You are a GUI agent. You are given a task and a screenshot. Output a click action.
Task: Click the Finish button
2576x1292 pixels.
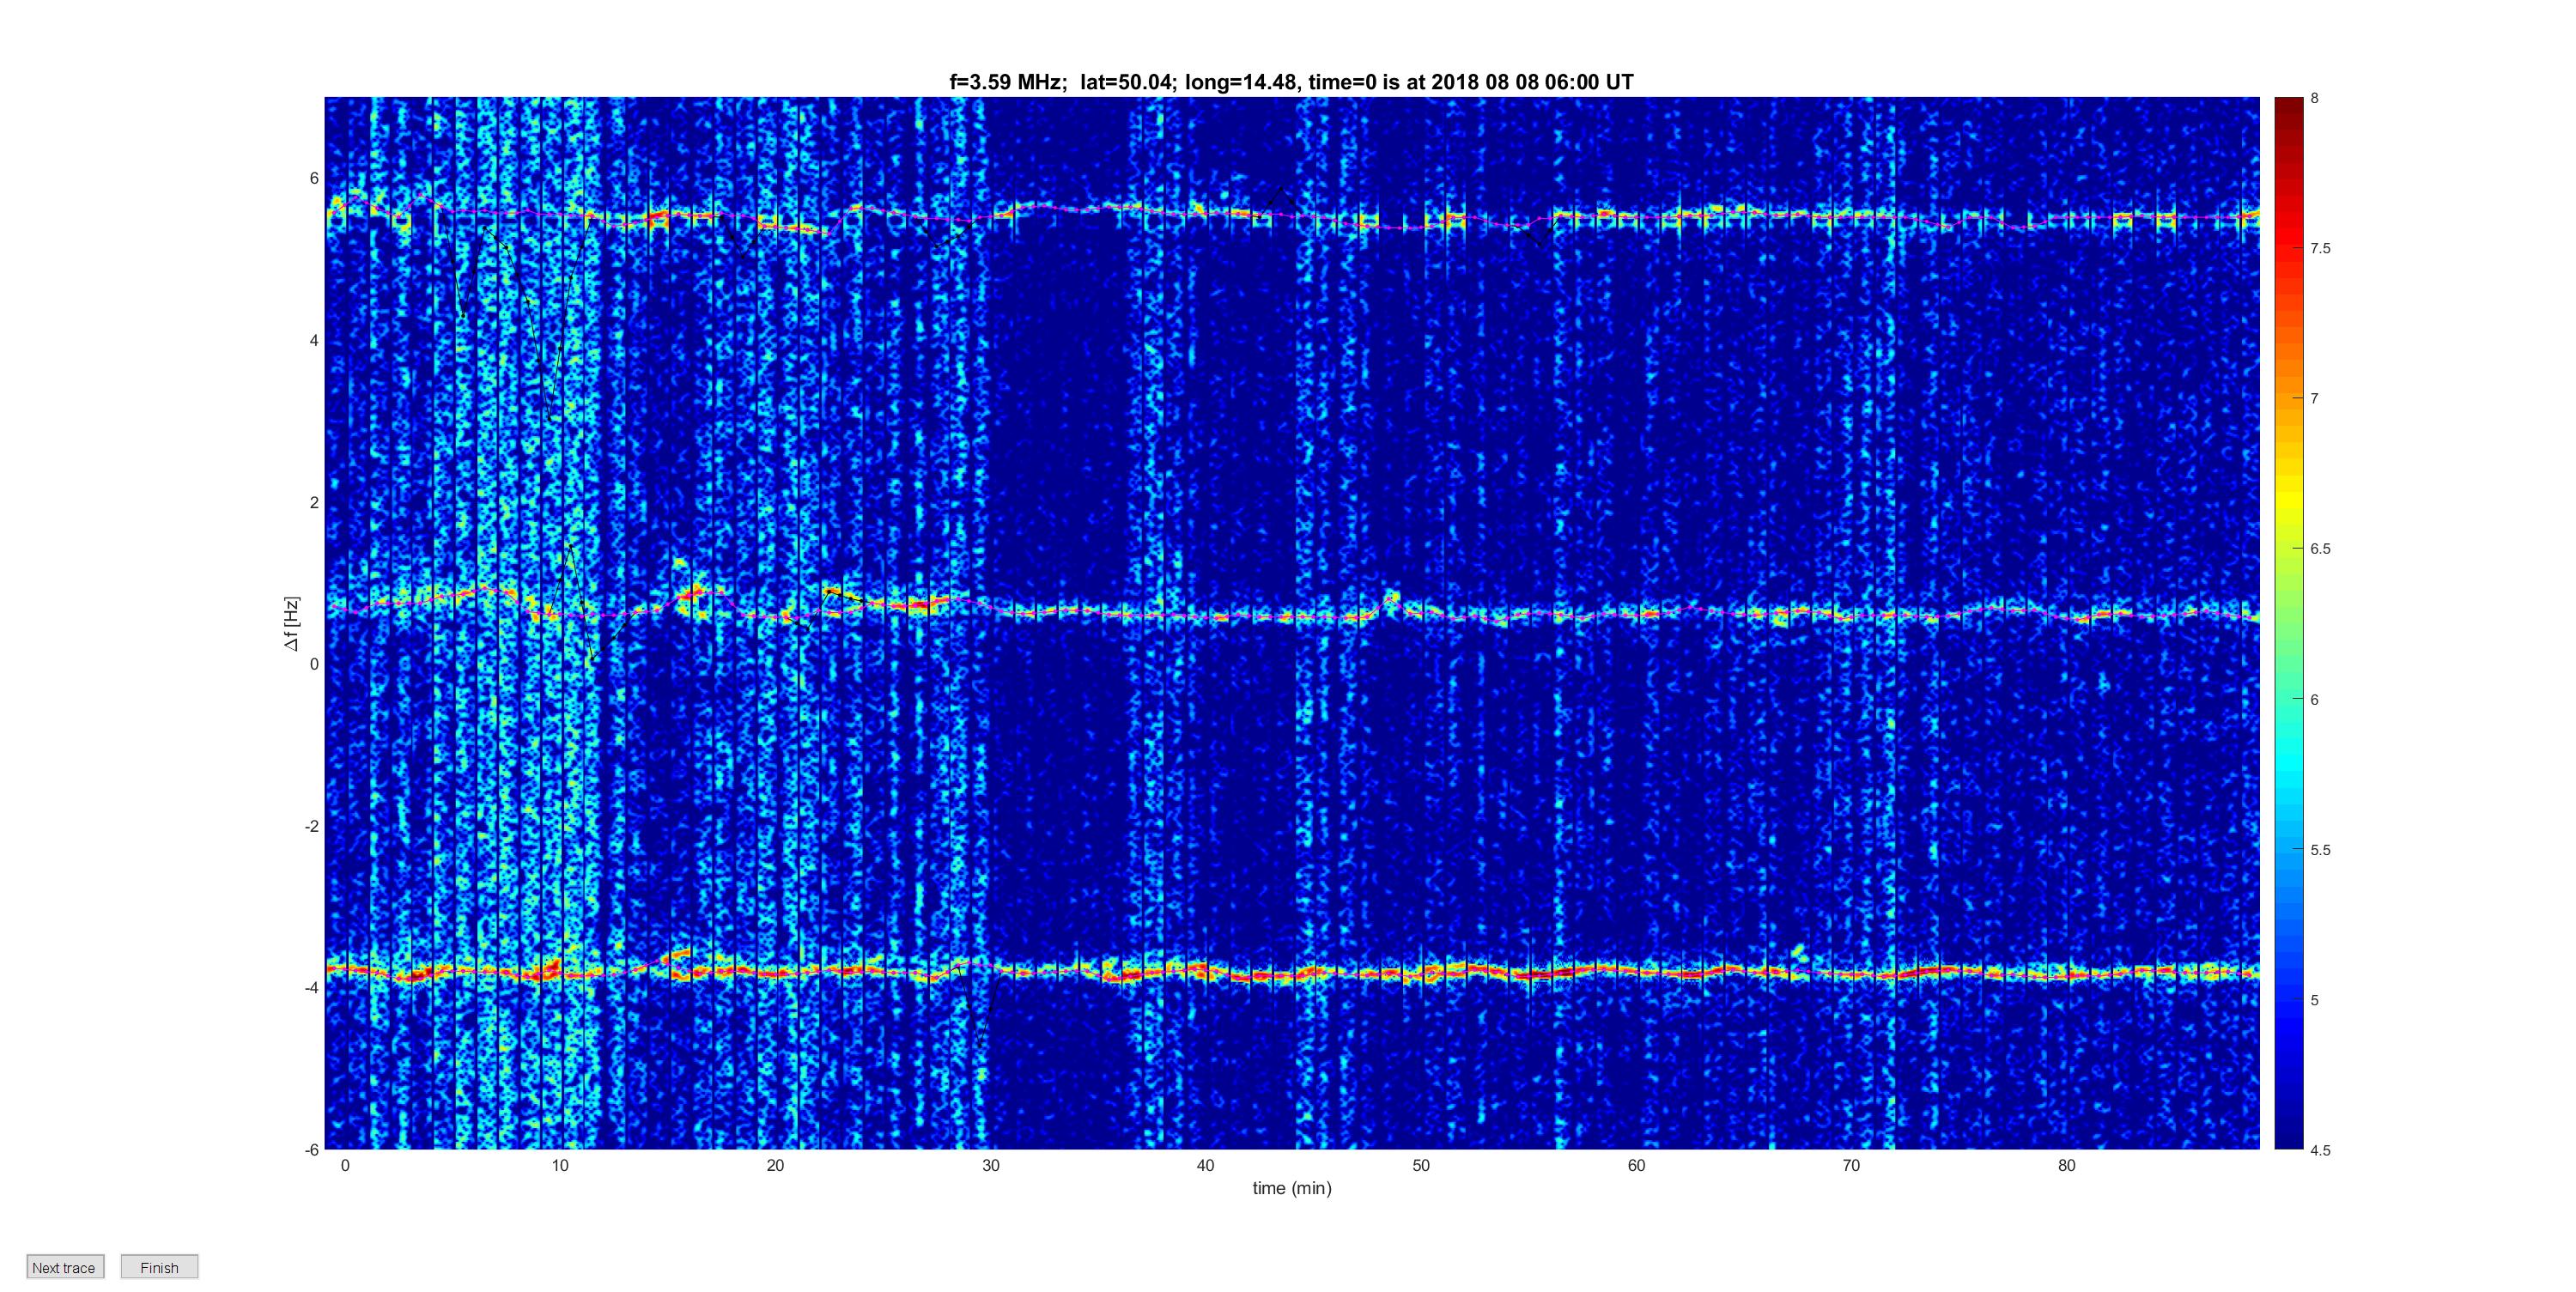point(159,1267)
